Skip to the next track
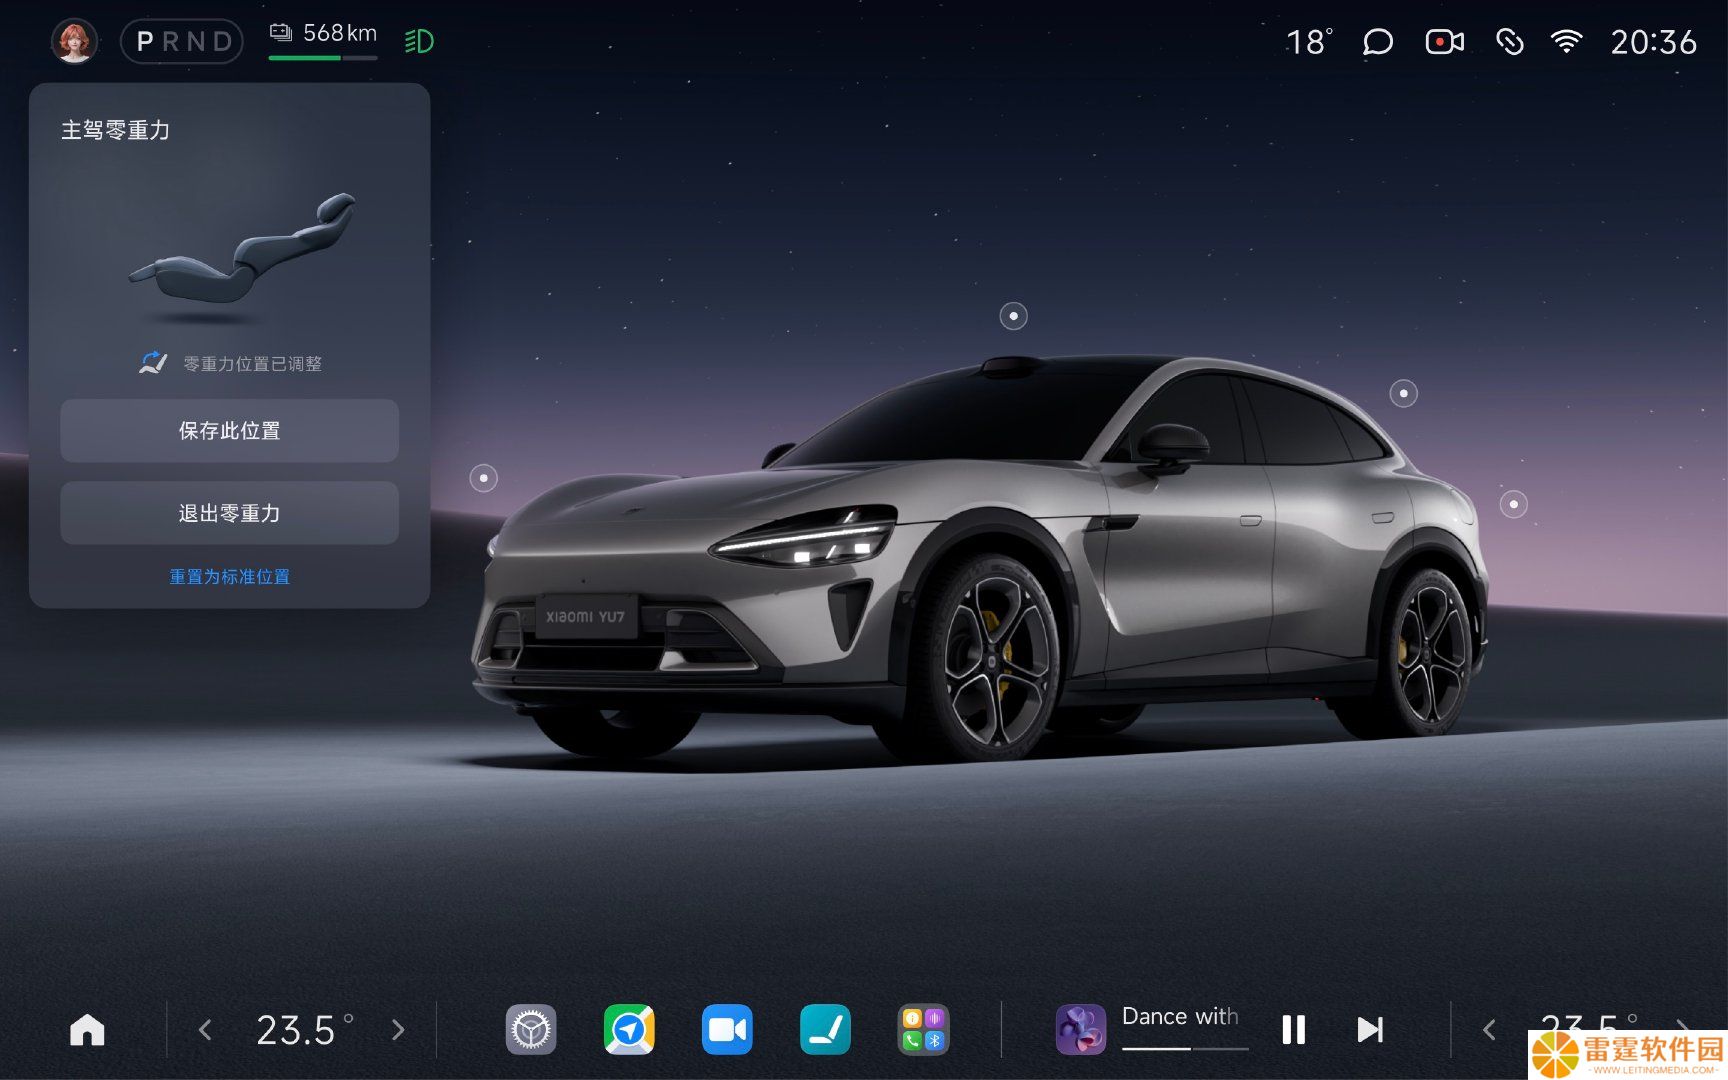 click(x=1370, y=1030)
